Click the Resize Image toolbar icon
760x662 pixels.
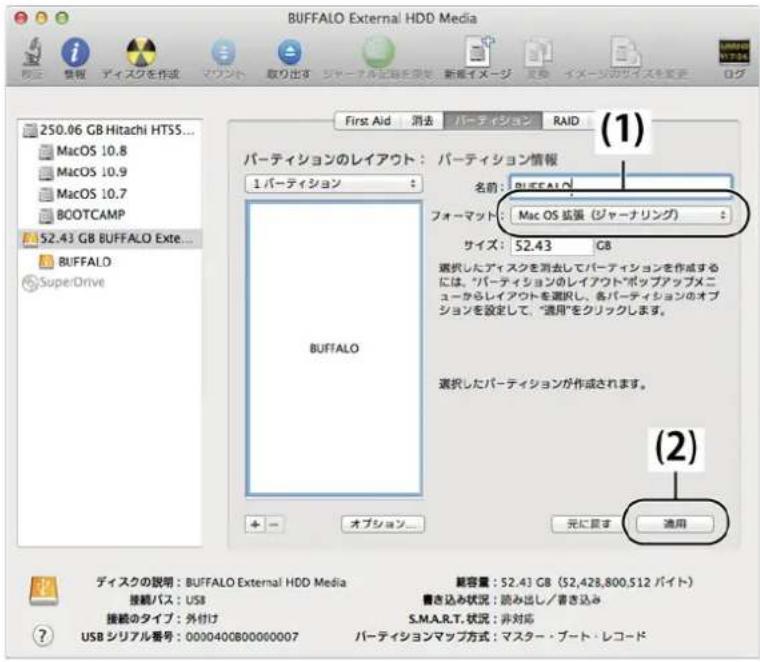625,51
